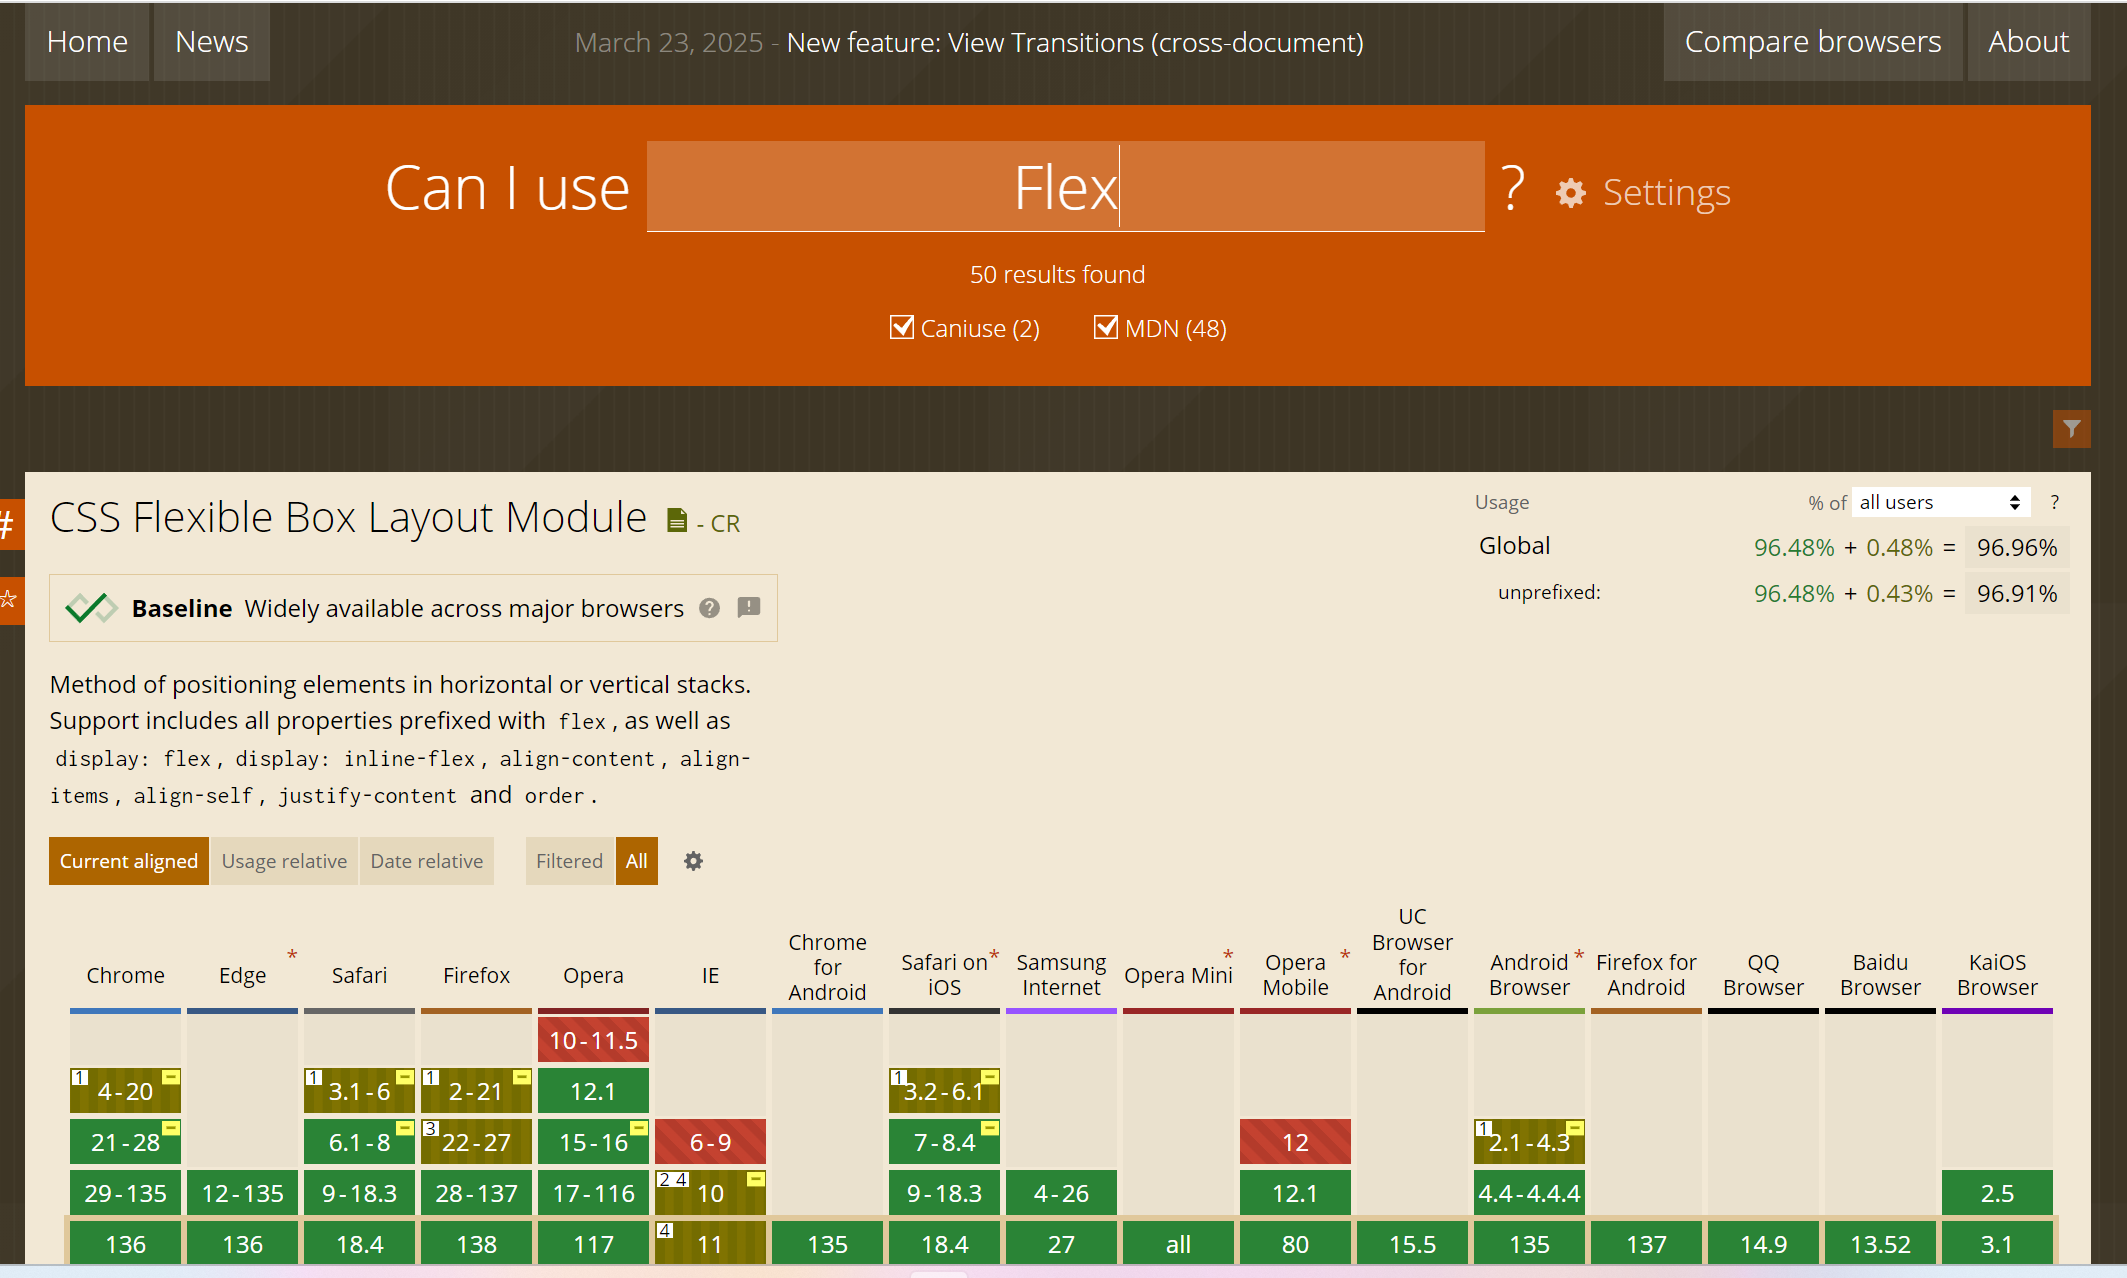Click the Edge column header

point(242,975)
